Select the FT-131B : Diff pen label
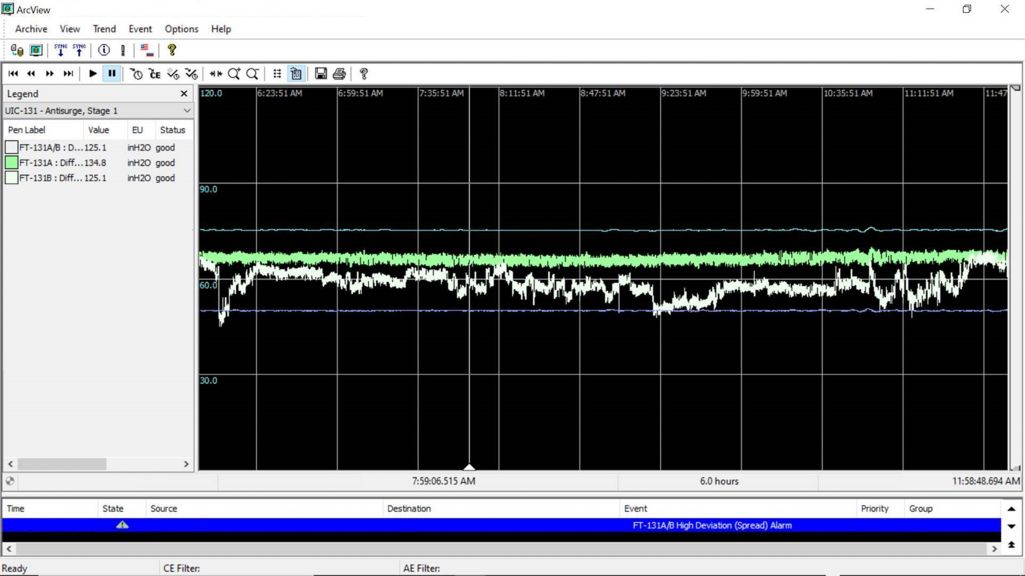 (51, 178)
